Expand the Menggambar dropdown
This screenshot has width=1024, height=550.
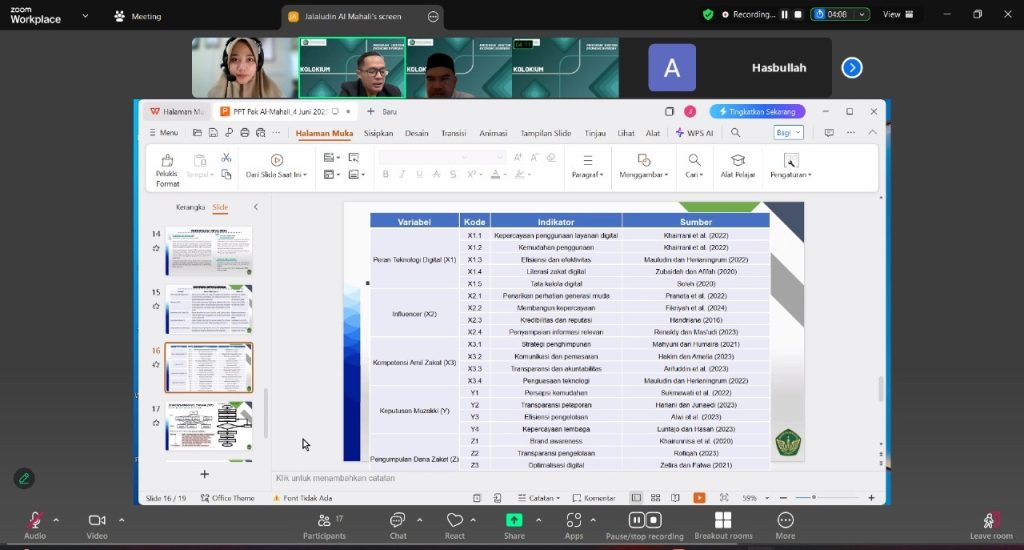coord(643,175)
